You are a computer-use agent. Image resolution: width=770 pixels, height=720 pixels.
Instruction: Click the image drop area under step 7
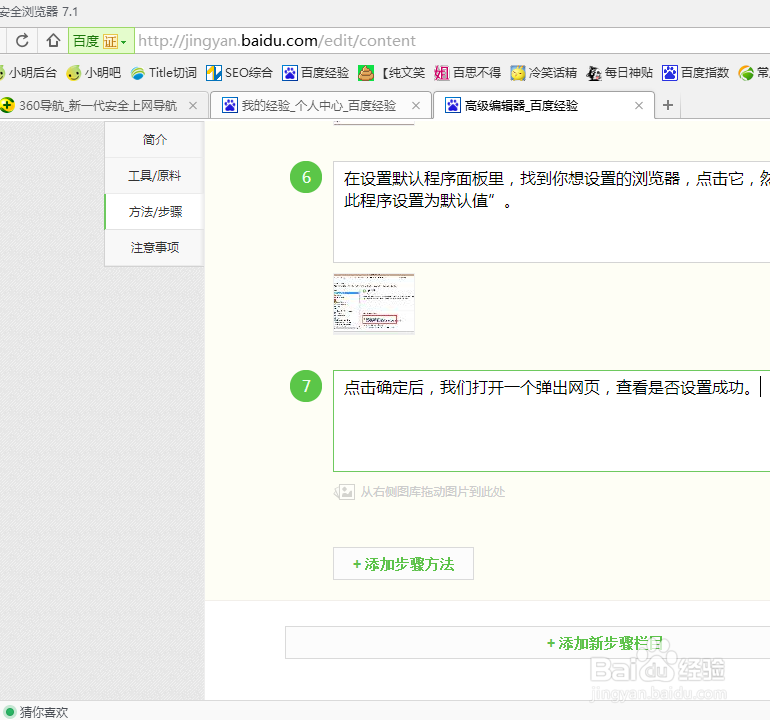tap(419, 492)
